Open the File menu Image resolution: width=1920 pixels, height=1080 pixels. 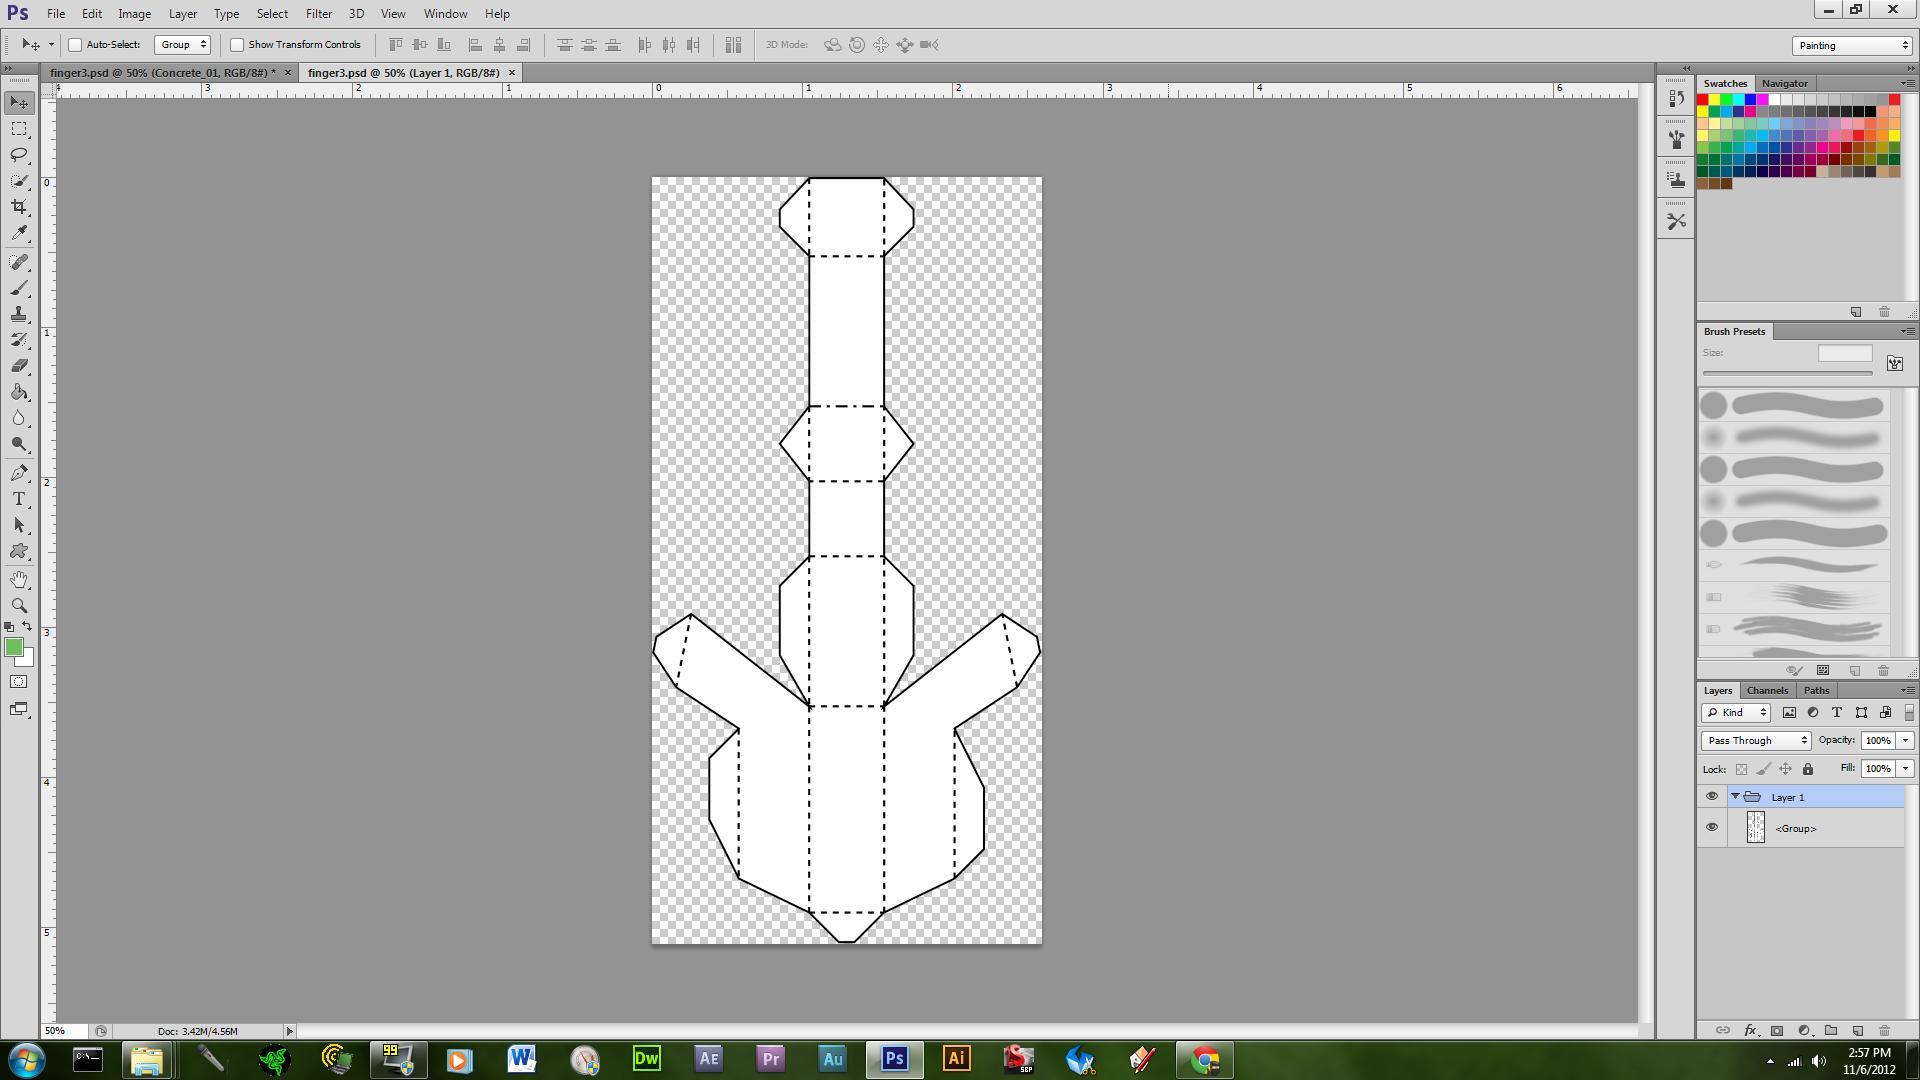56,14
